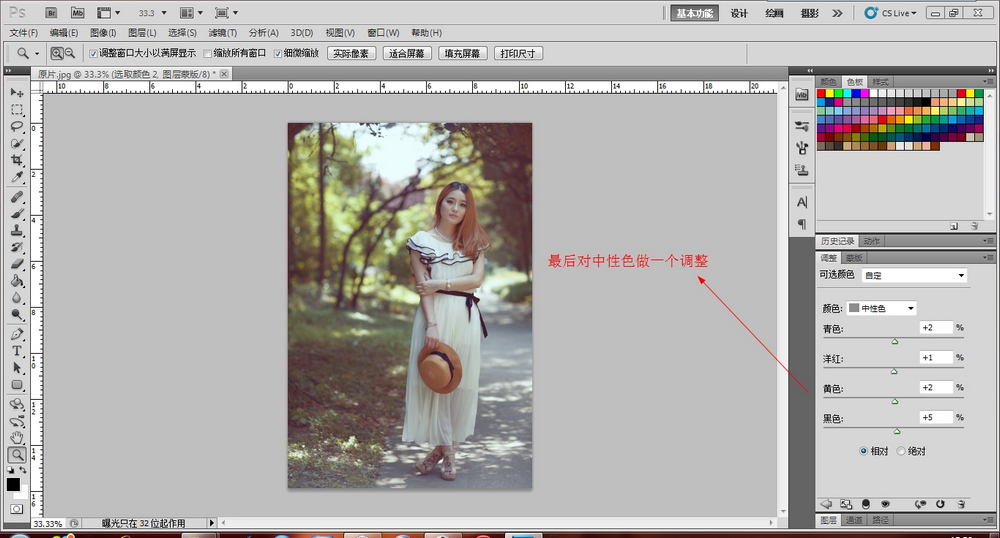Select the Lasso tool
Image resolution: width=1000 pixels, height=538 pixels.
click(17, 126)
